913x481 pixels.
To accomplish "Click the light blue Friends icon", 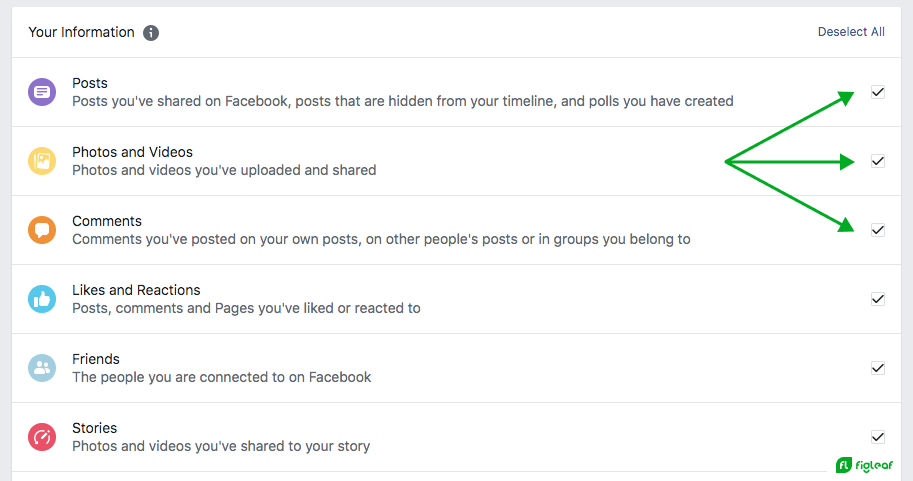I will (42, 368).
